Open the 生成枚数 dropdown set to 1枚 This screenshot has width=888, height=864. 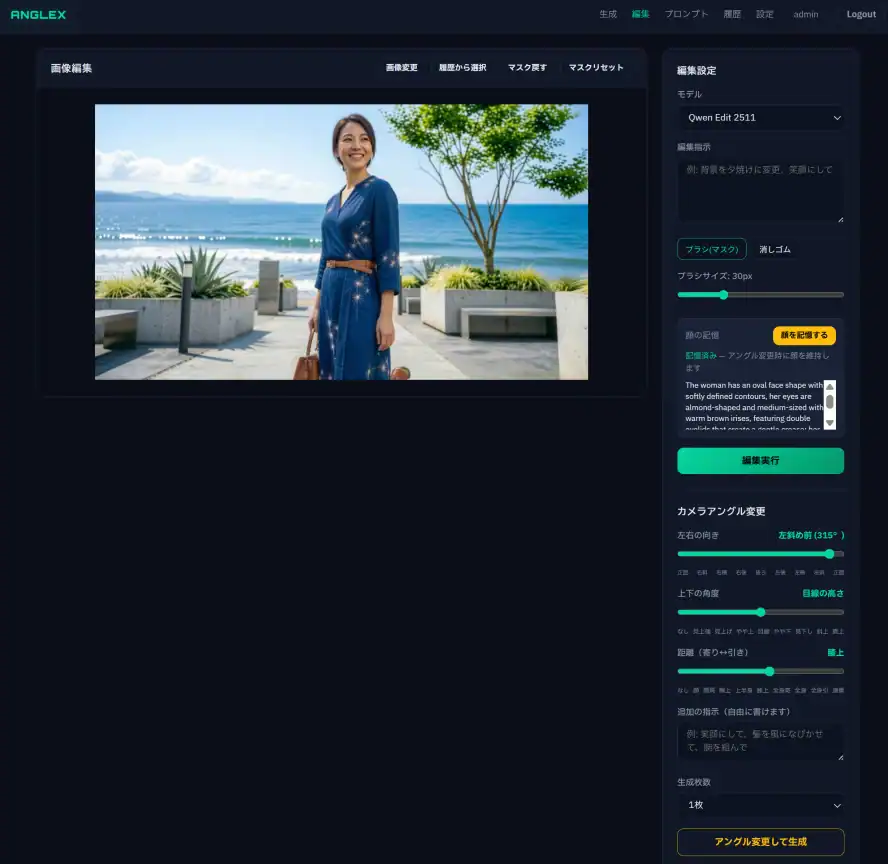click(761, 805)
